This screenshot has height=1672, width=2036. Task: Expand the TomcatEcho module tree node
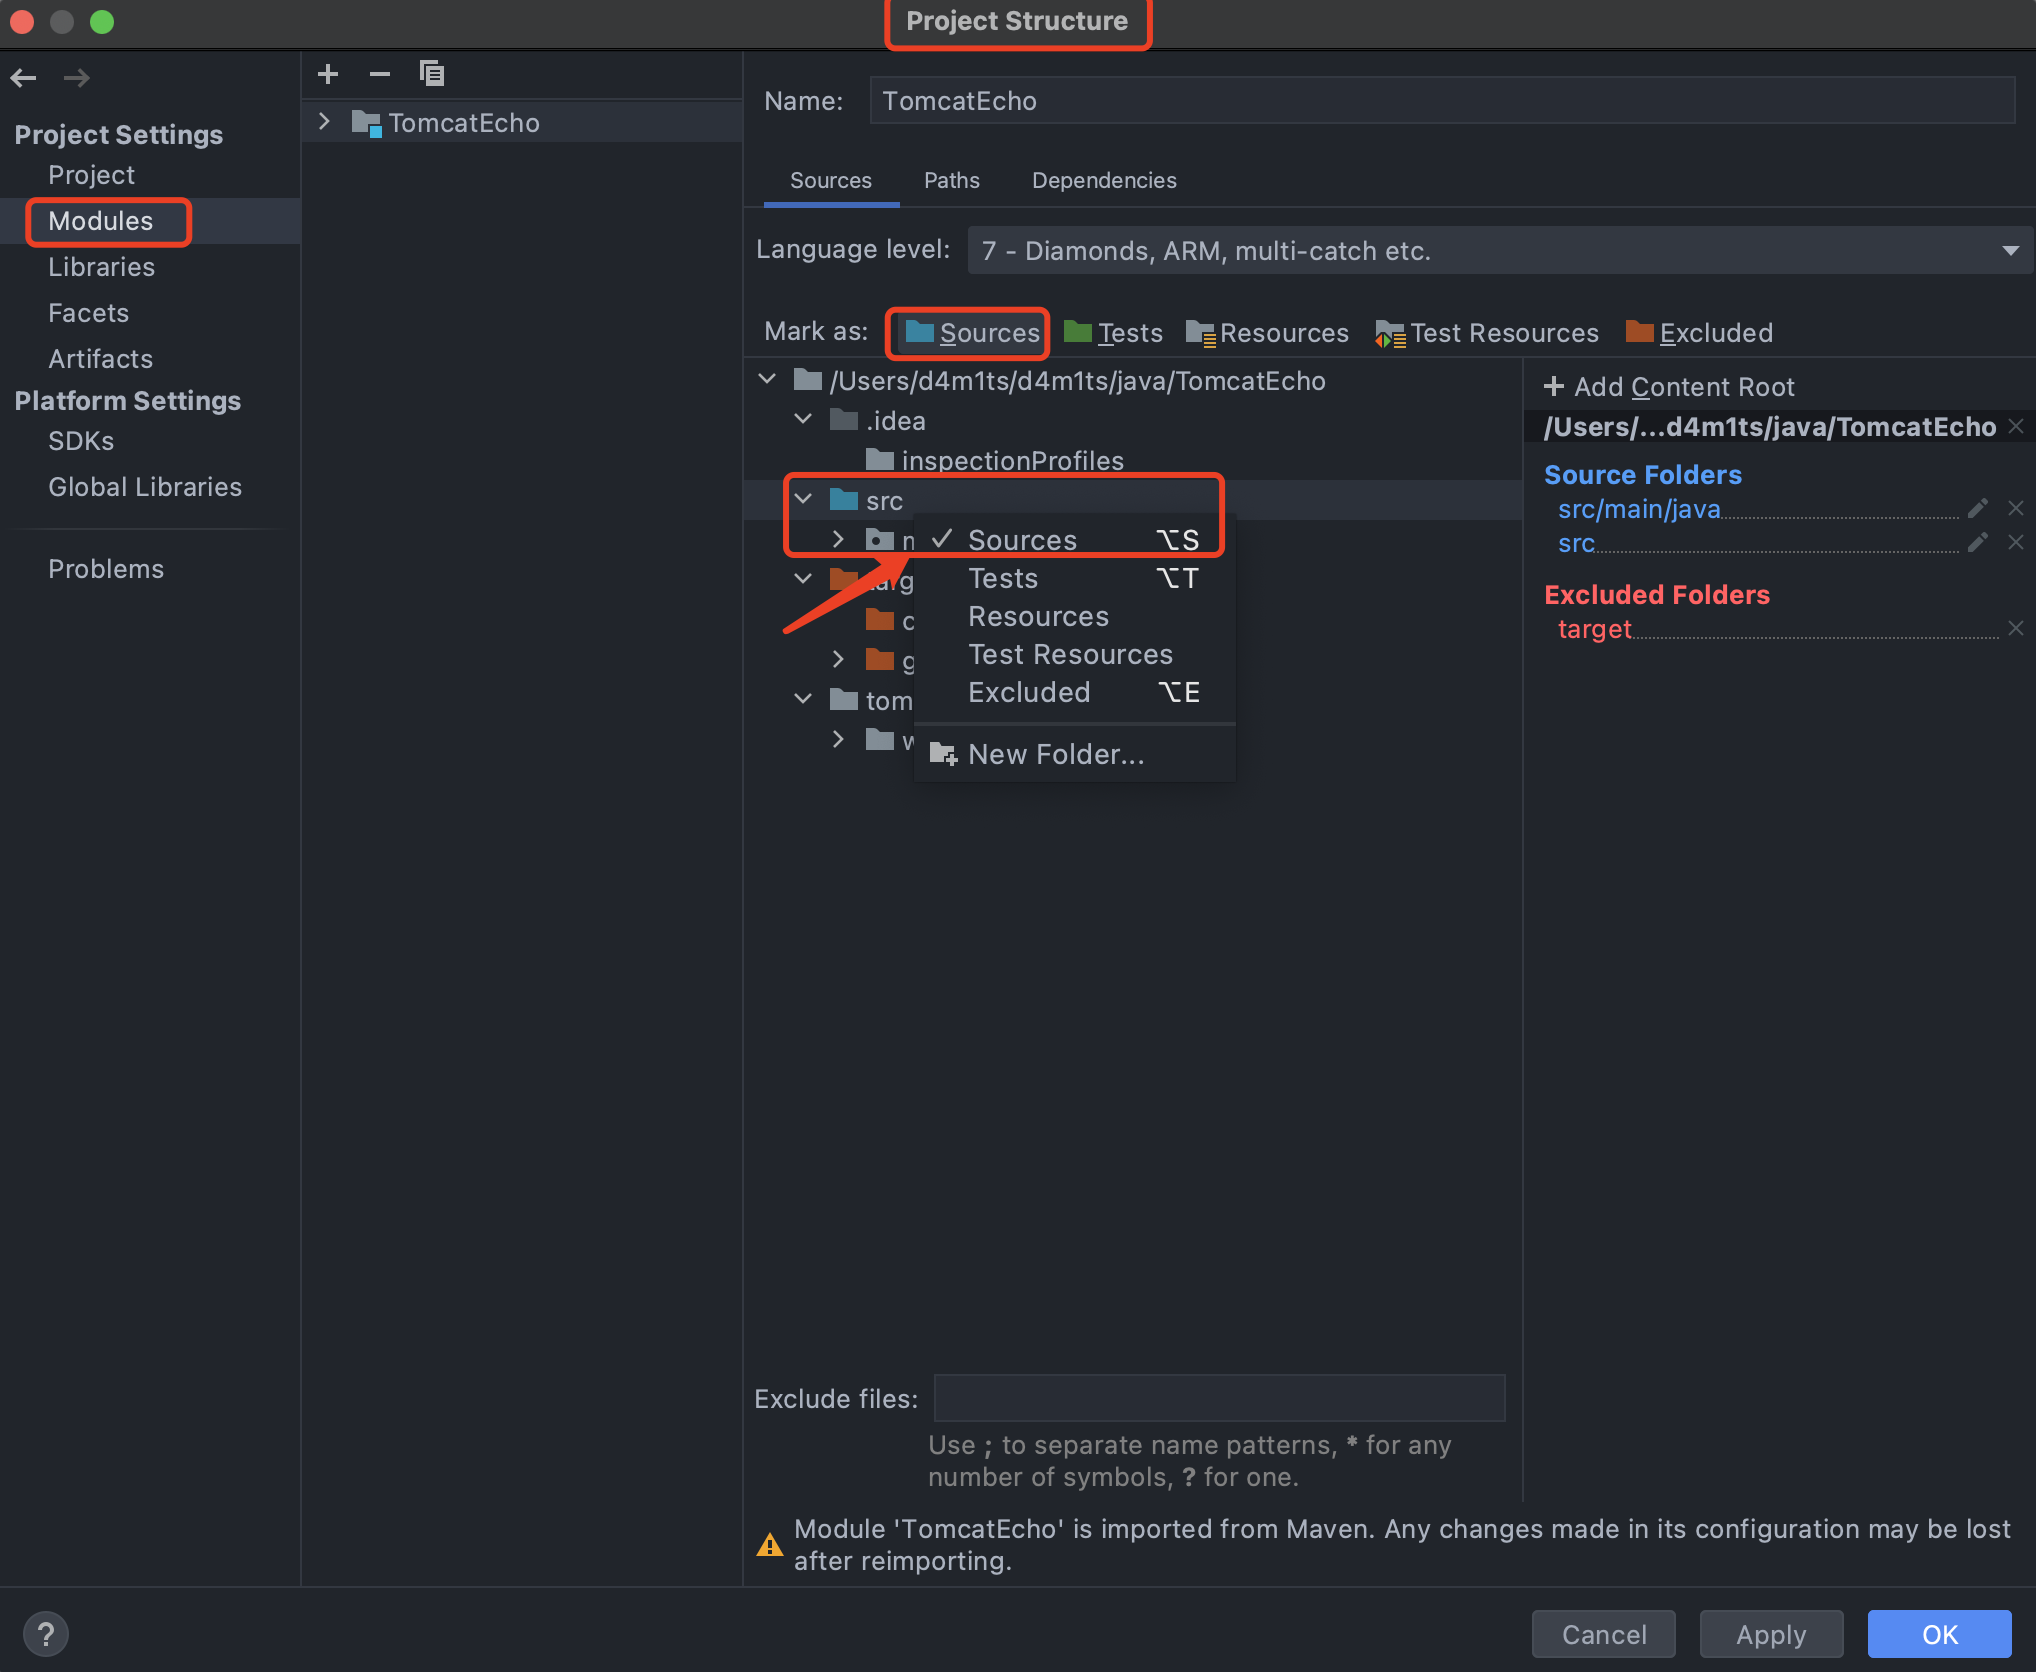click(324, 122)
